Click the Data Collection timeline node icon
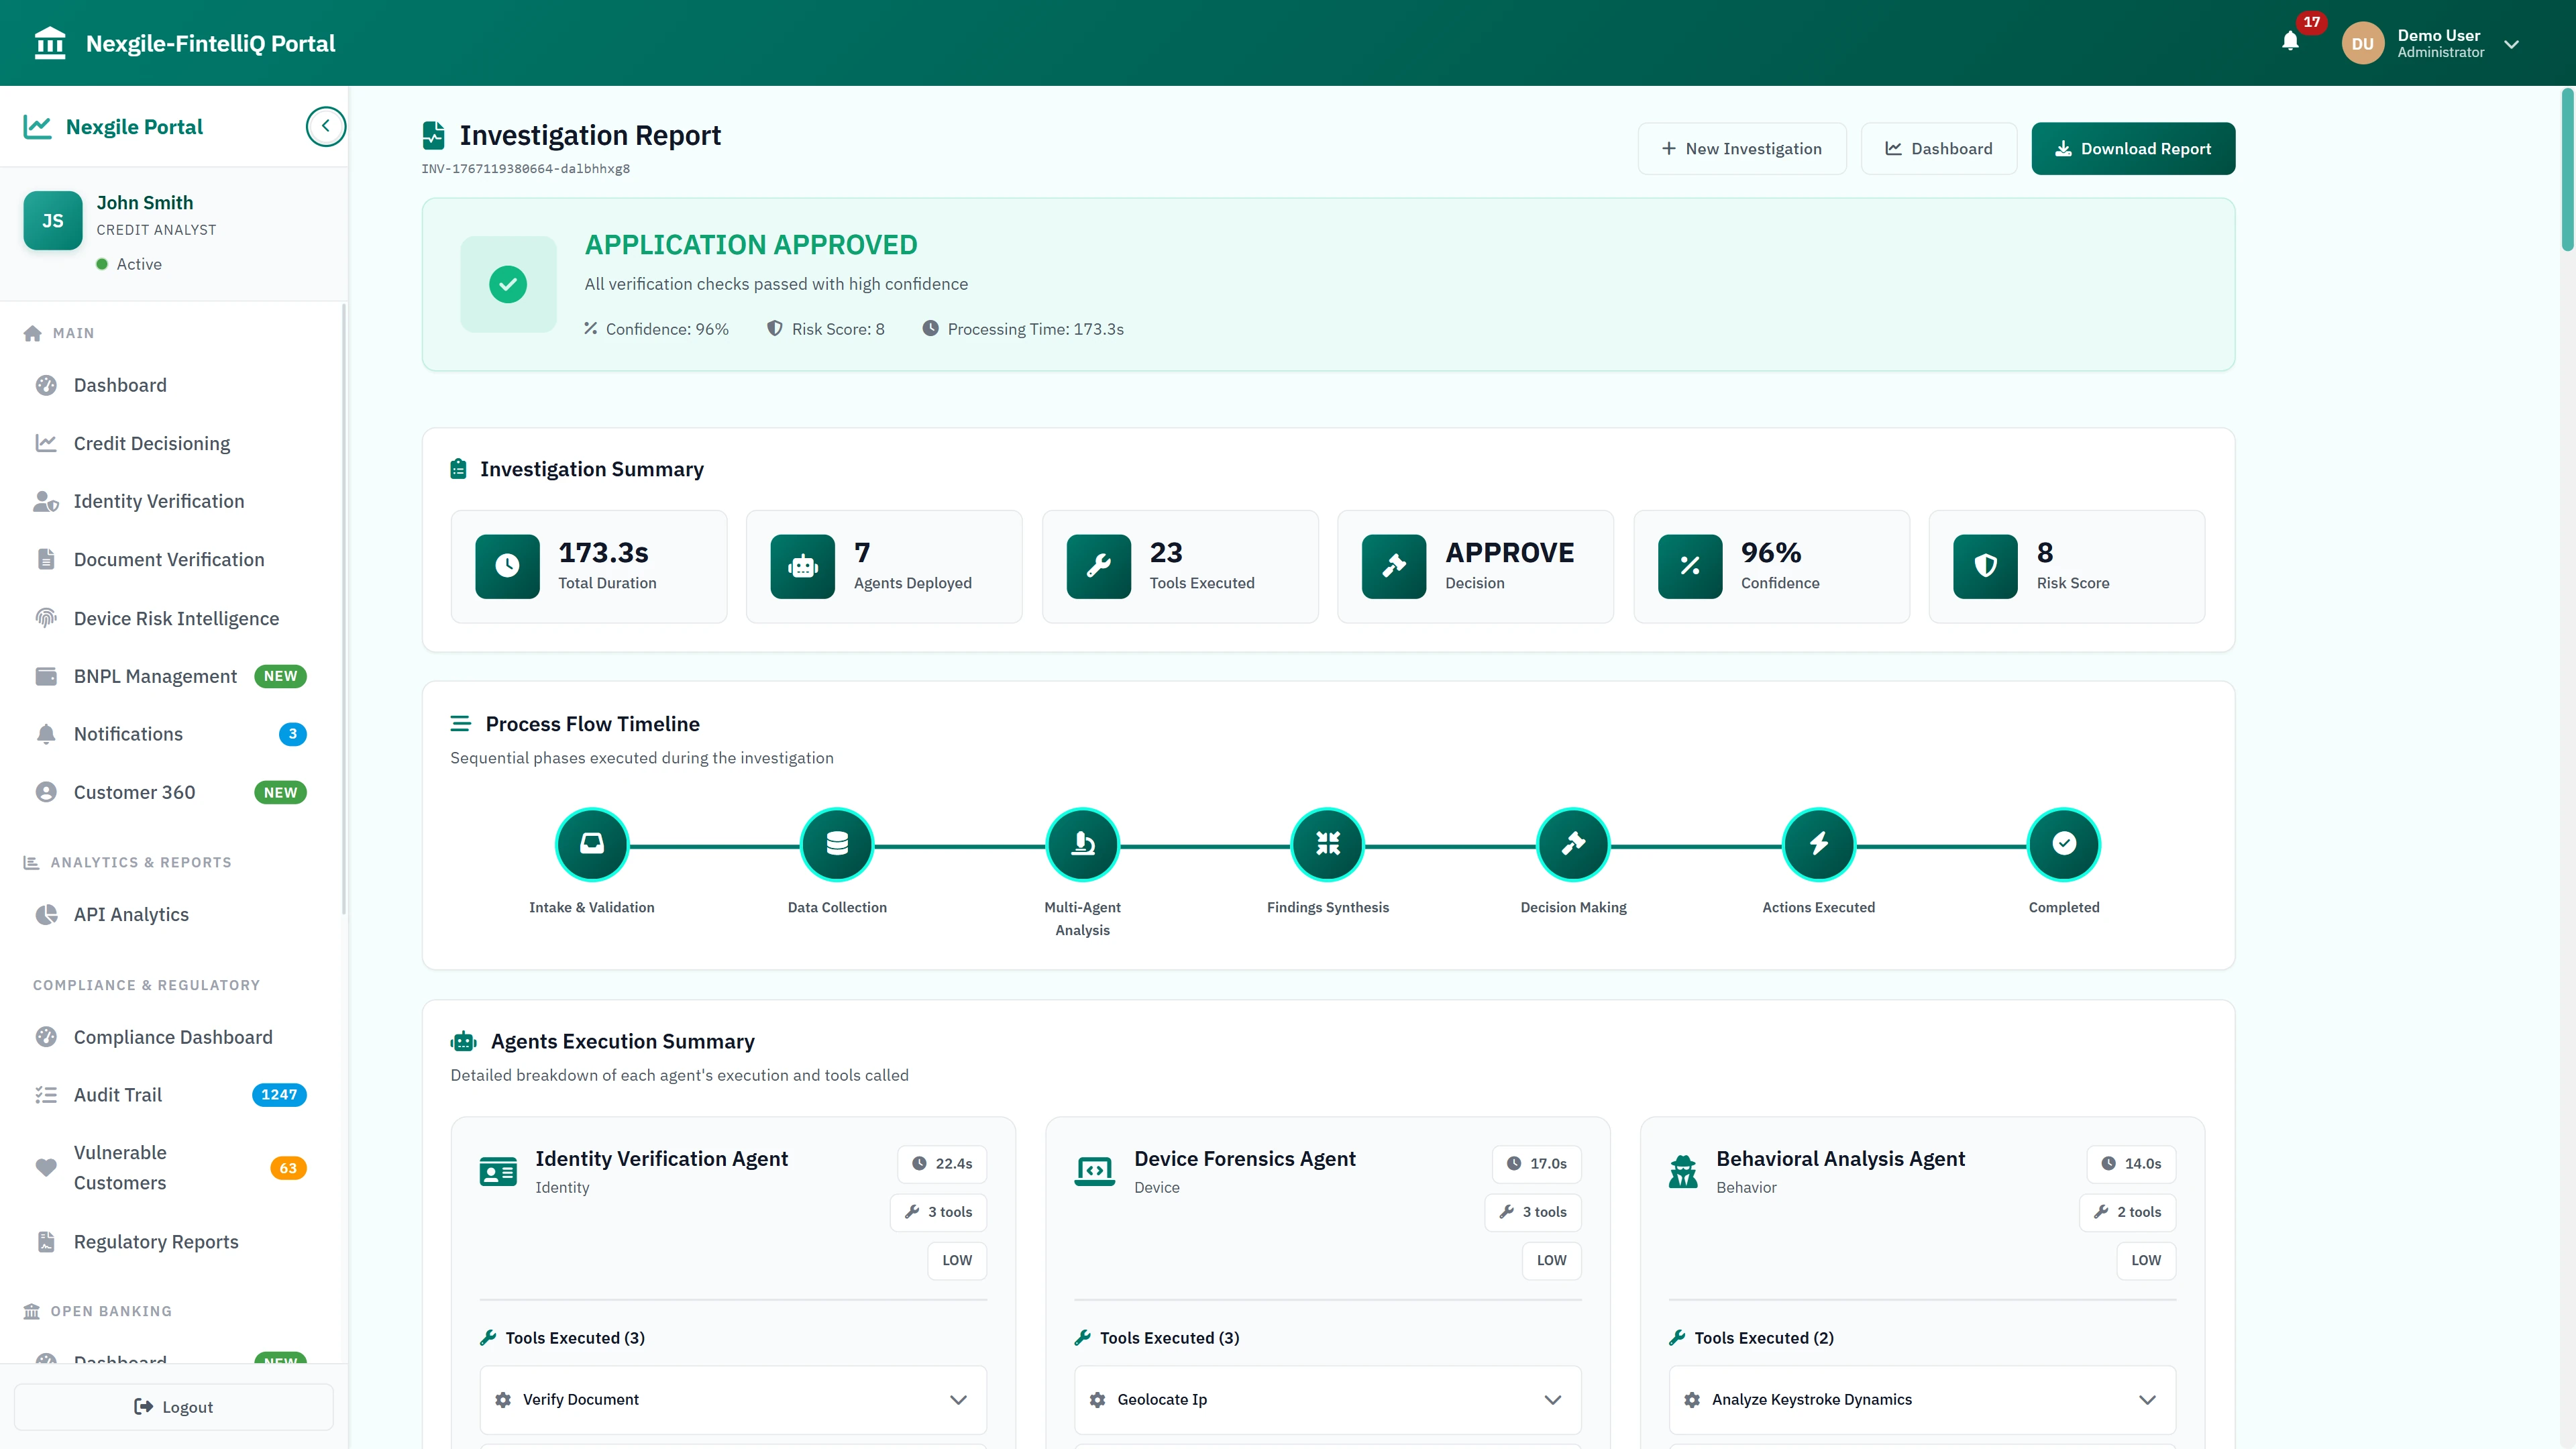Image resolution: width=2576 pixels, height=1449 pixels. (x=837, y=844)
